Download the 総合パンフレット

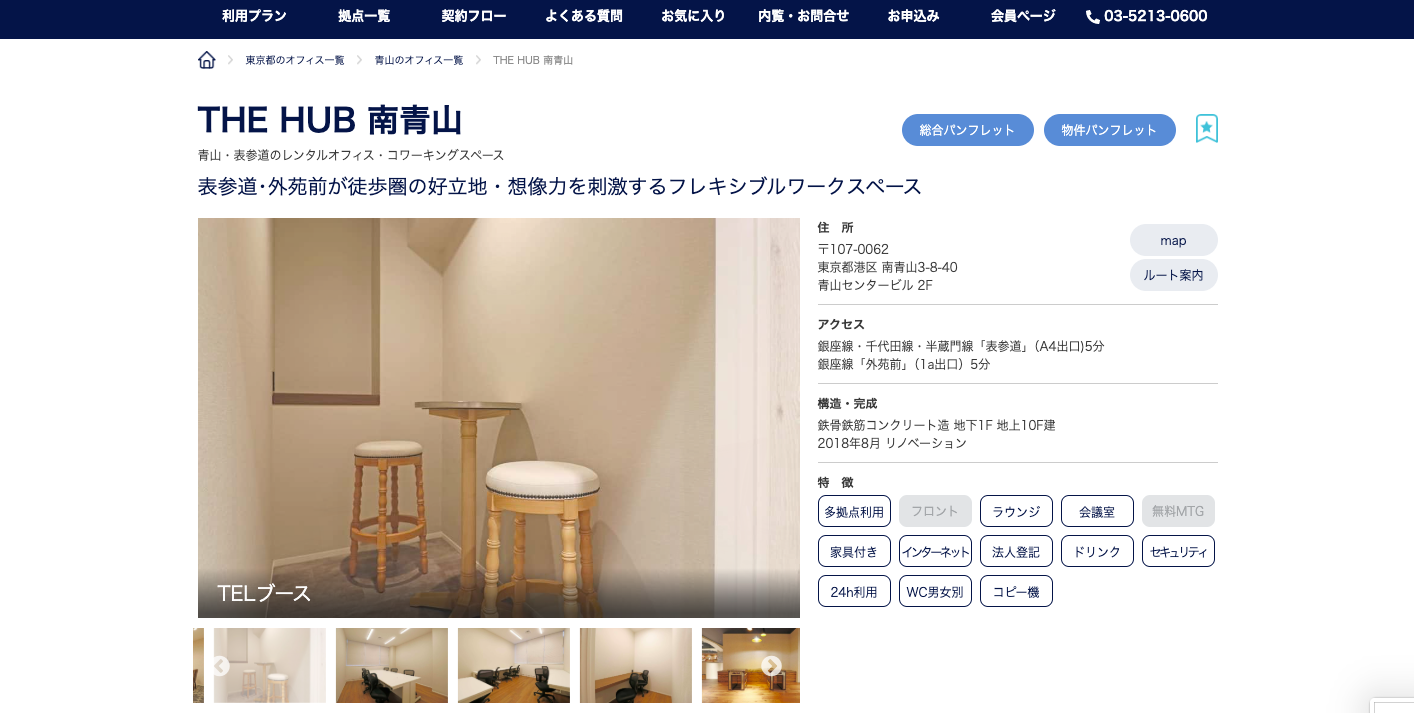(x=968, y=130)
